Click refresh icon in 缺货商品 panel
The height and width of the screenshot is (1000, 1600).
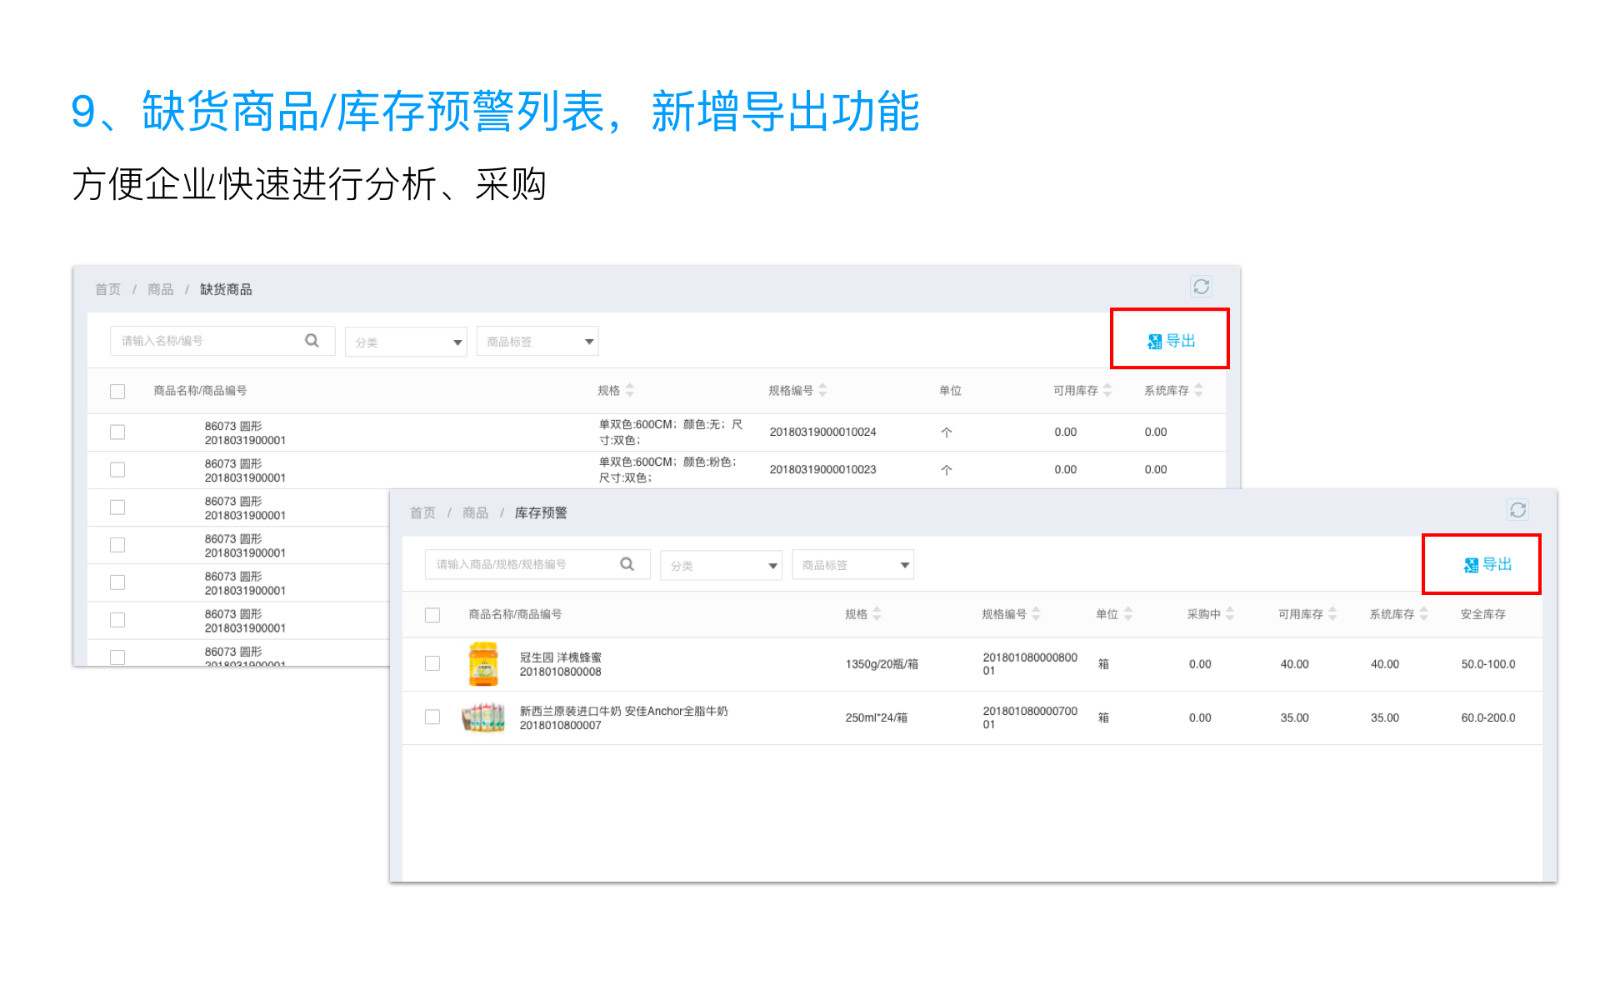[1201, 287]
